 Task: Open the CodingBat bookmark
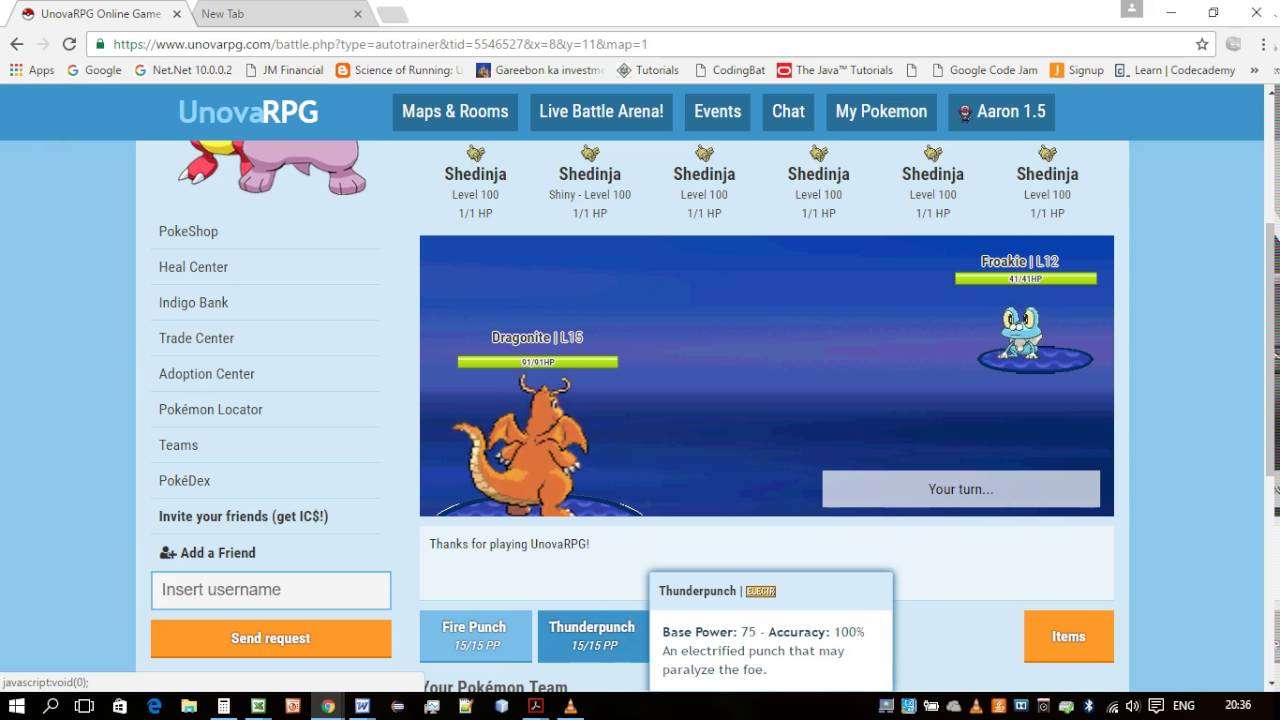click(729, 70)
